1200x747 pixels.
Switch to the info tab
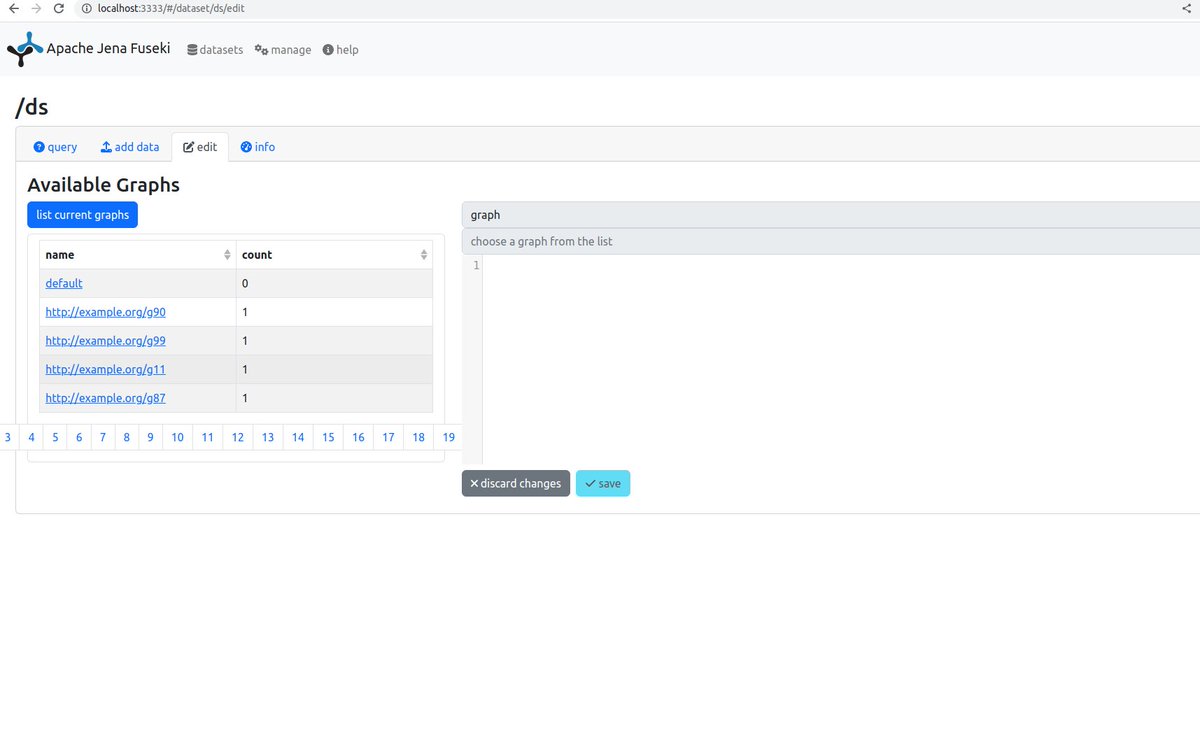click(258, 147)
